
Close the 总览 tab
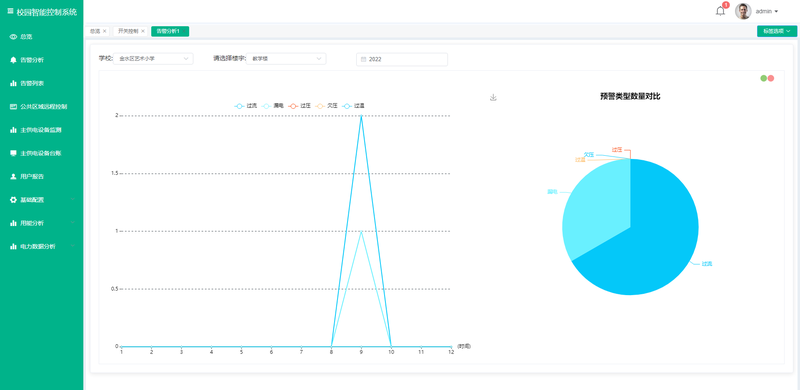click(105, 31)
